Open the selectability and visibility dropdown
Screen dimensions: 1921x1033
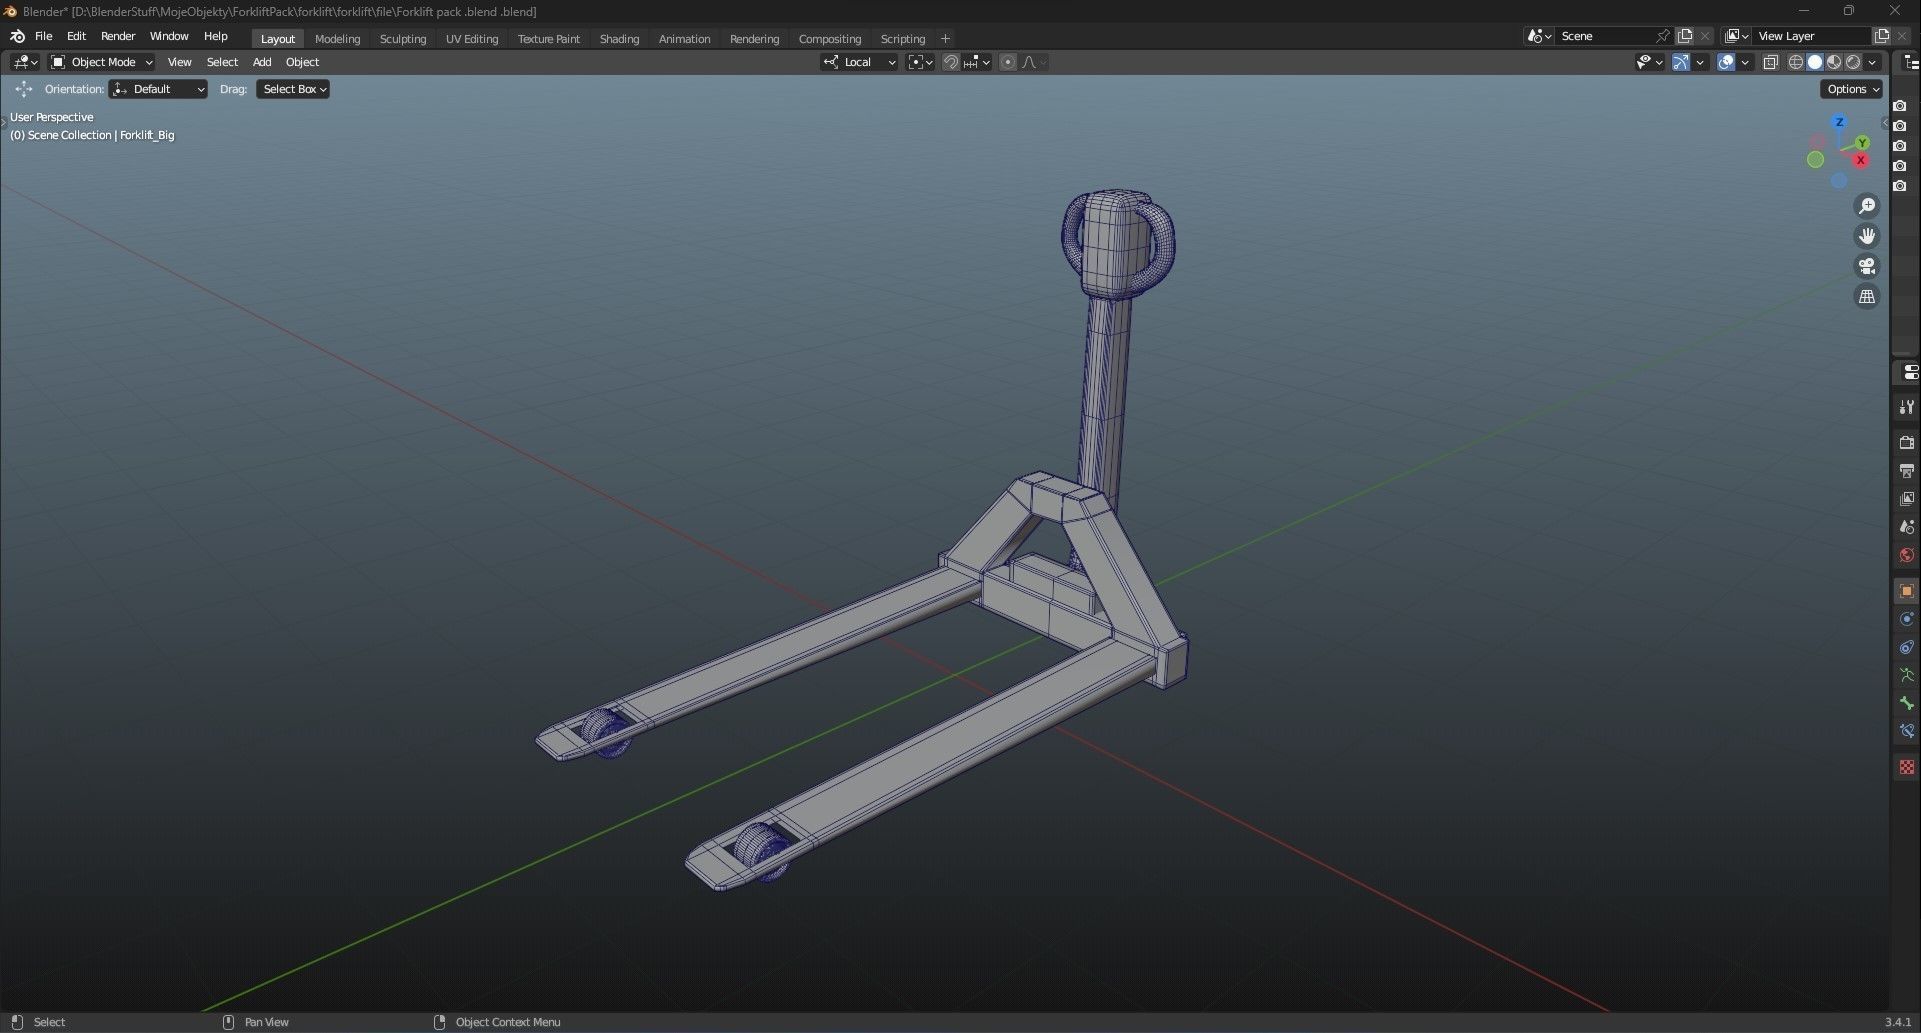1649,62
